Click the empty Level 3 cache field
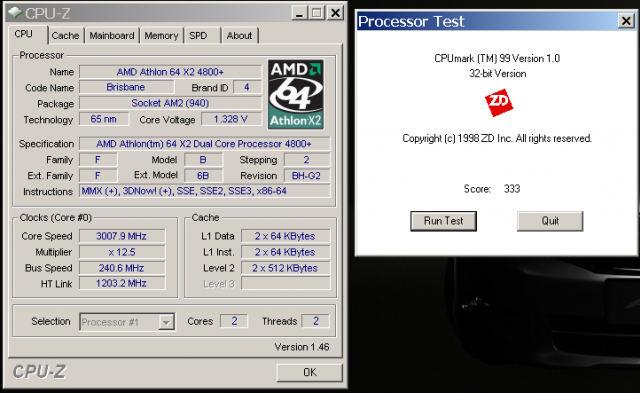Viewport: 640px width, 393px height. coord(285,283)
